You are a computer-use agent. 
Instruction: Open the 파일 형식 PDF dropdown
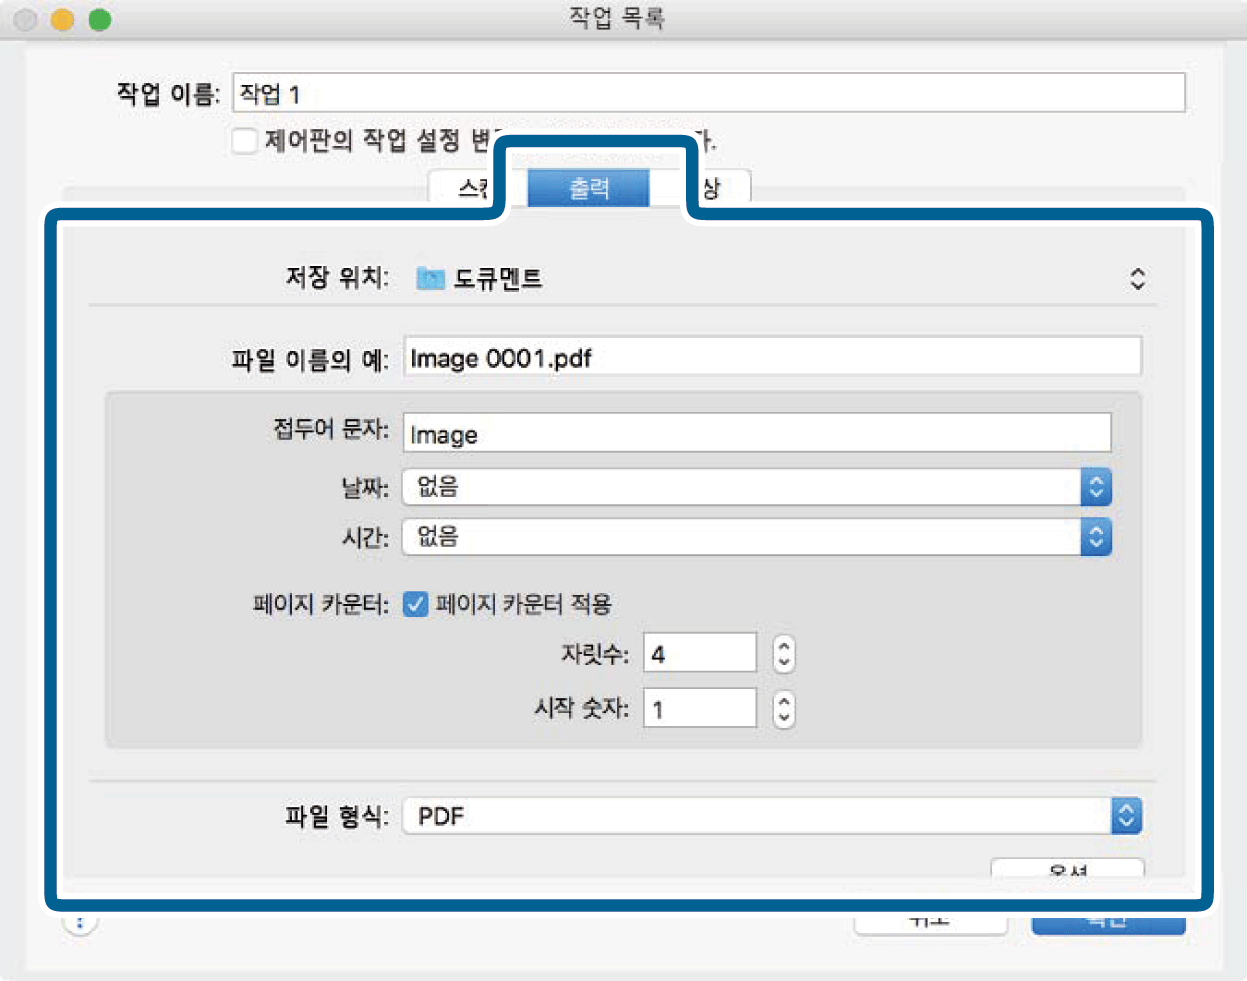tap(1126, 816)
